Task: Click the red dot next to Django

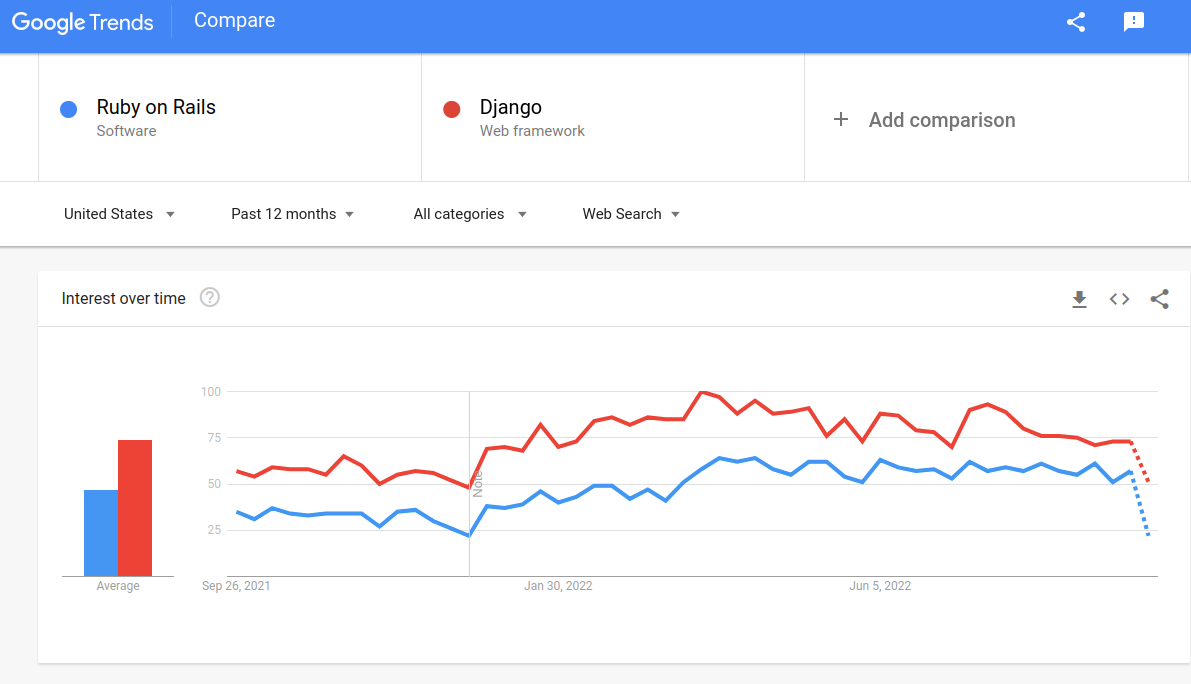Action: (451, 109)
